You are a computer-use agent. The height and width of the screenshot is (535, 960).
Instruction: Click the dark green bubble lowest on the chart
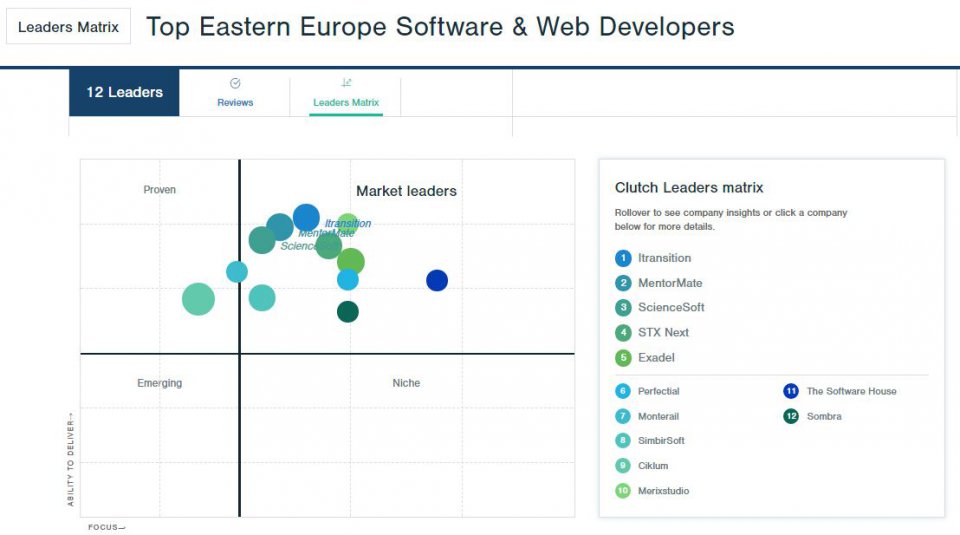(347, 312)
